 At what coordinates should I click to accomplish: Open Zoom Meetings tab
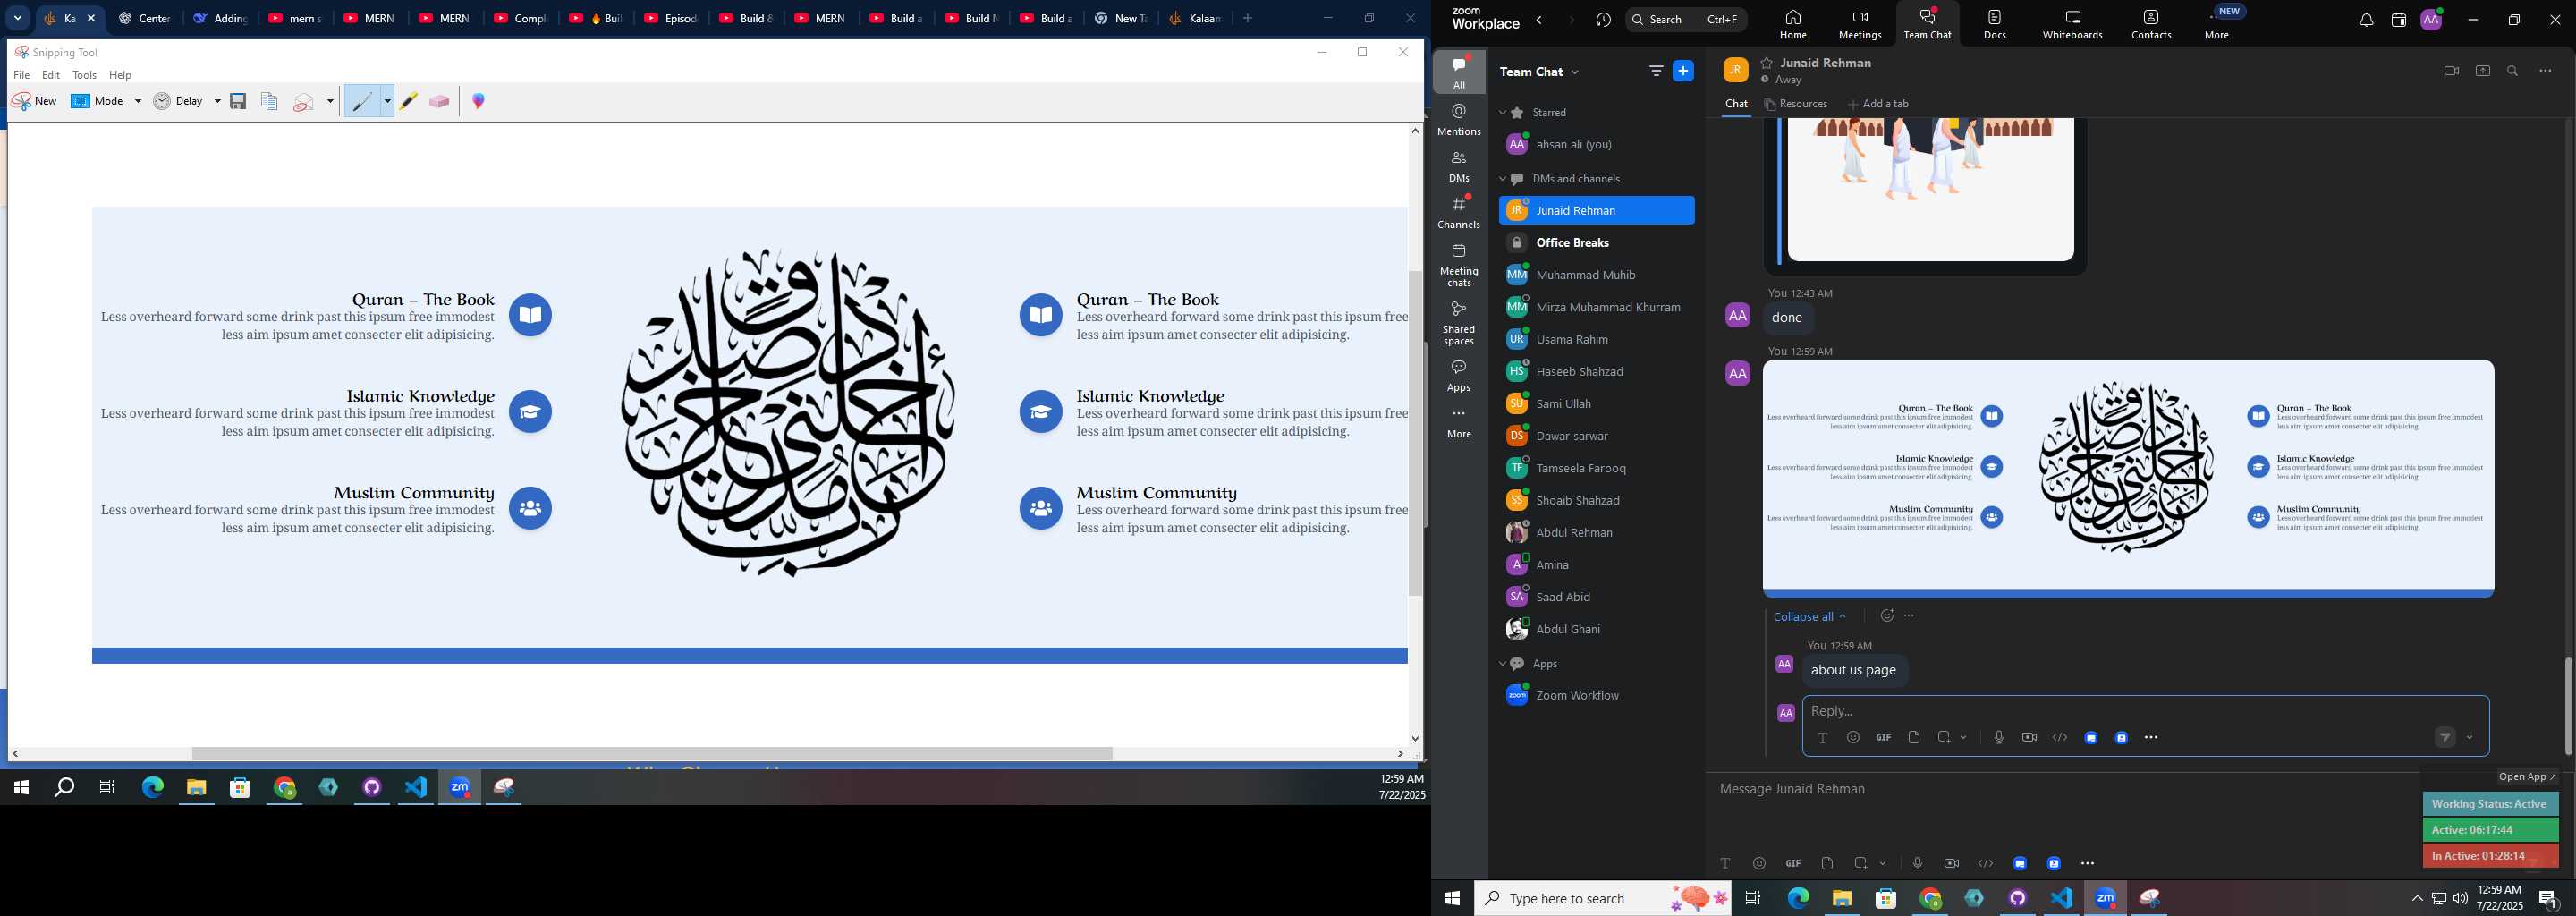coord(1860,24)
